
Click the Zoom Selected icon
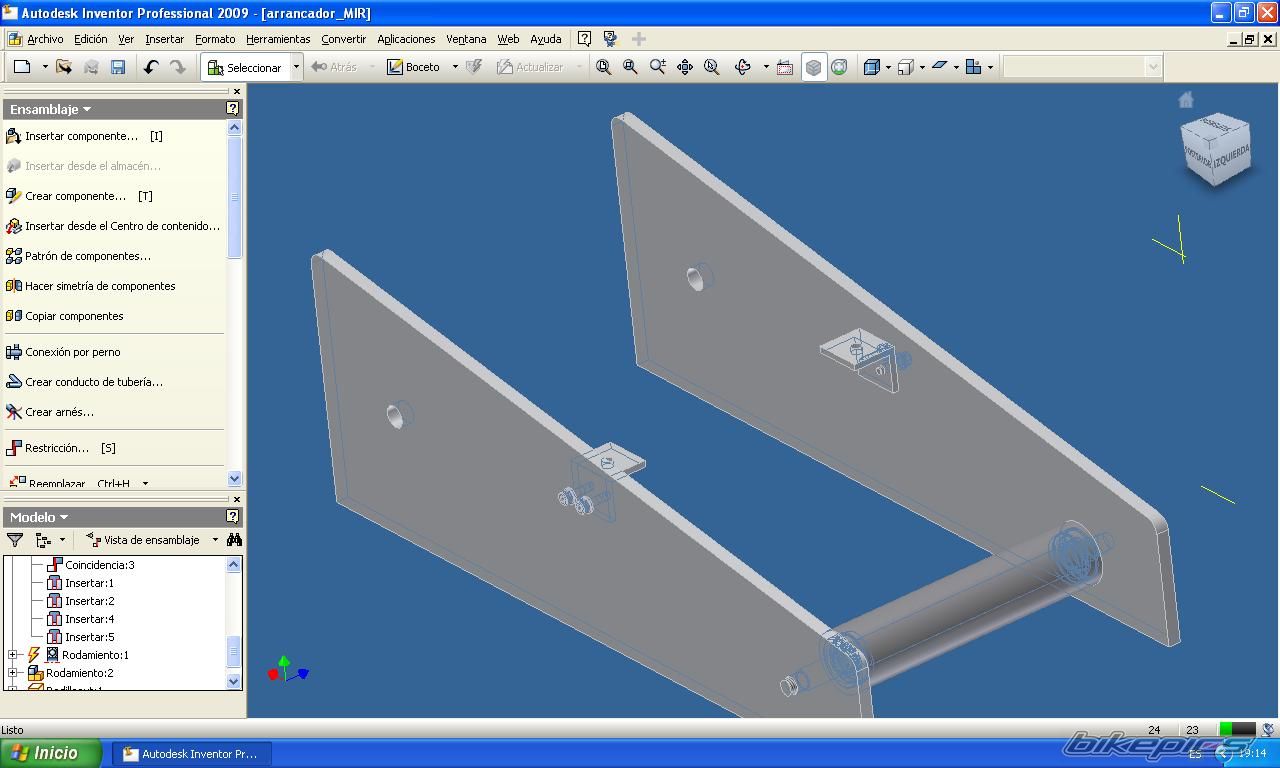tap(712, 67)
